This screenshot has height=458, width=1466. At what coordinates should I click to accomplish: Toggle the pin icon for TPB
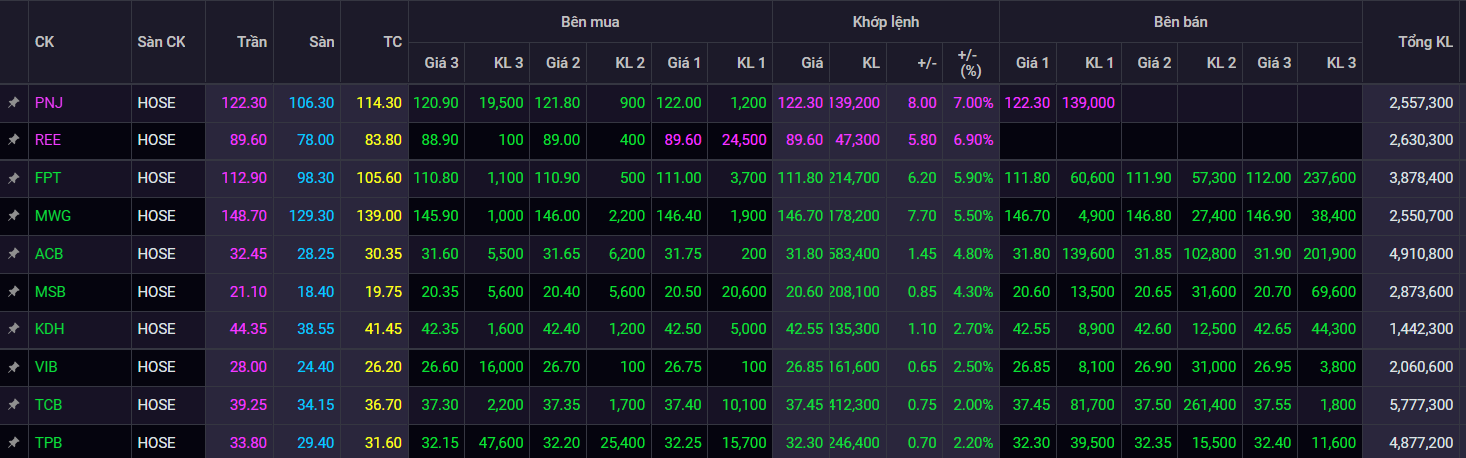(13, 442)
